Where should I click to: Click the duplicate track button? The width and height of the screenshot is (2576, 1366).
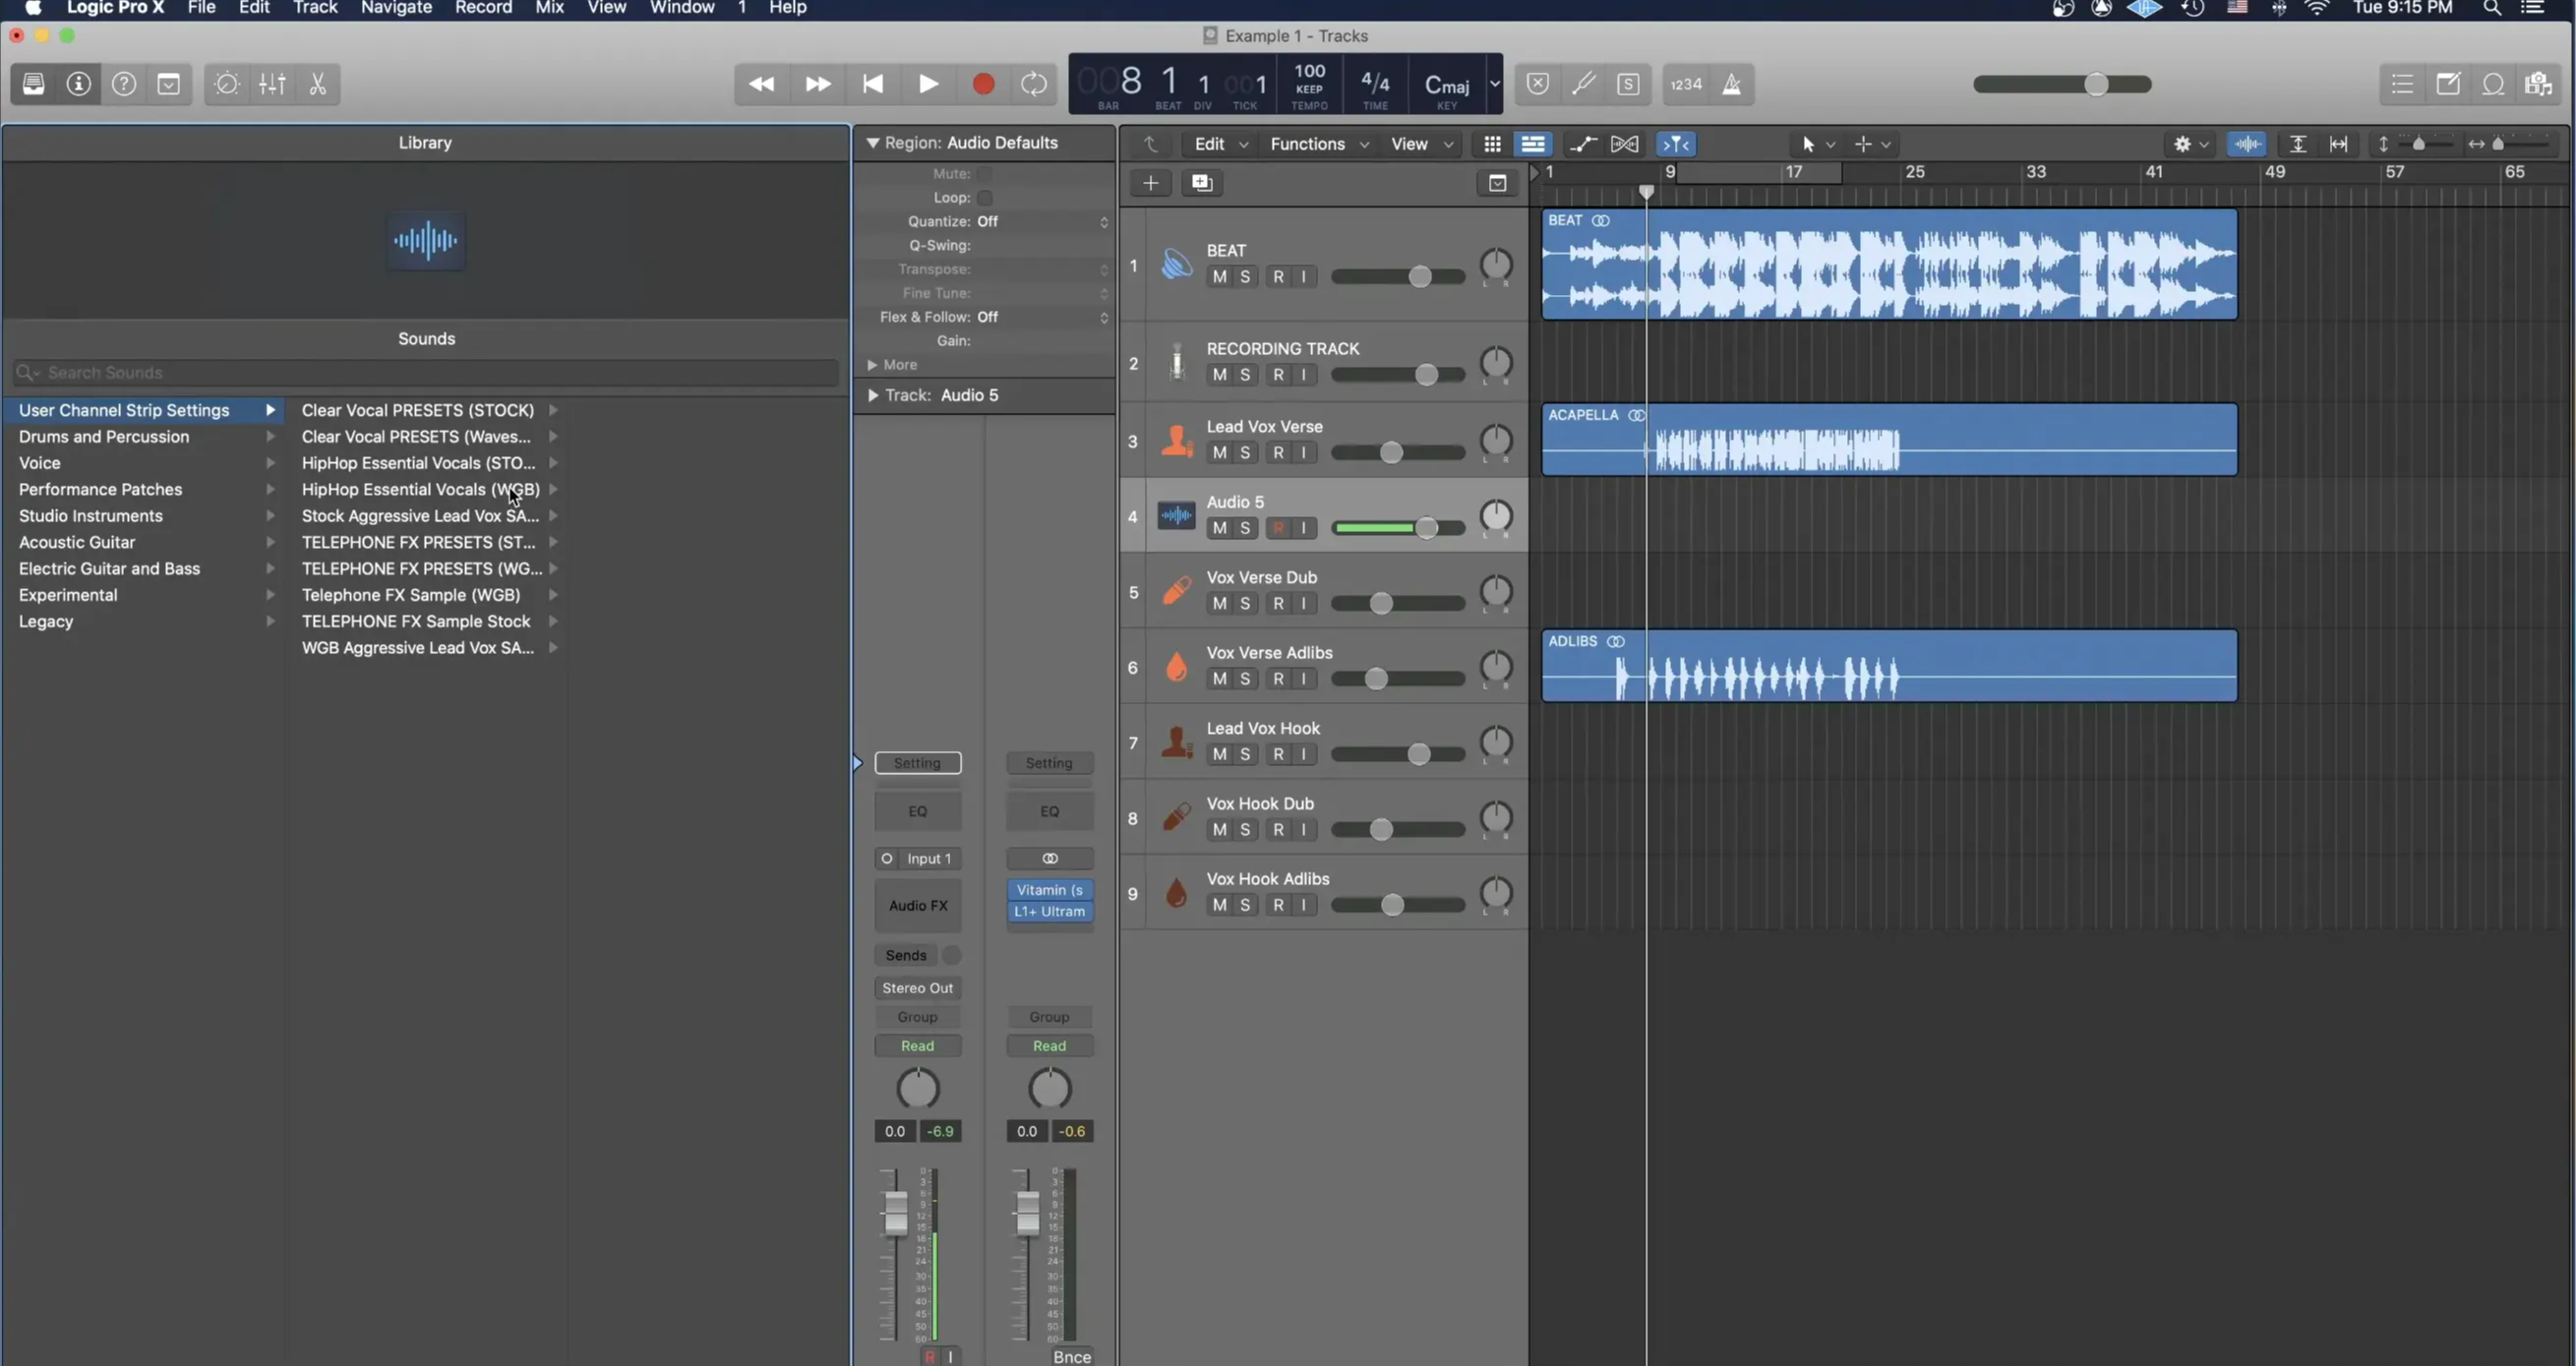pyautogui.click(x=1202, y=183)
